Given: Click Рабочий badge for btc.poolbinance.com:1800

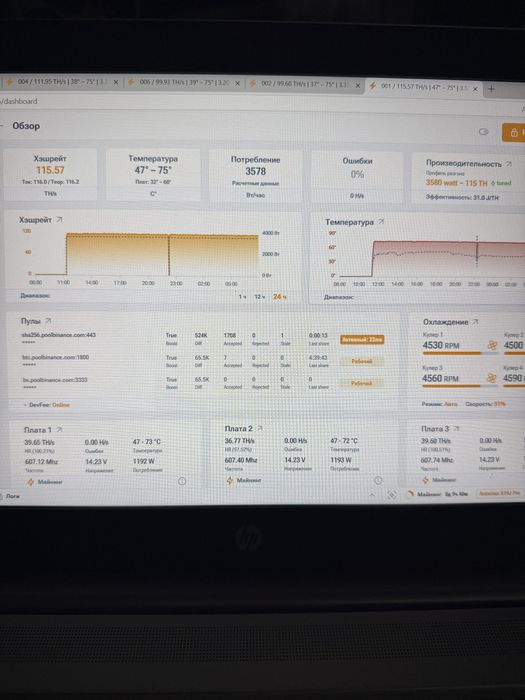Looking at the screenshot, I should (362, 361).
